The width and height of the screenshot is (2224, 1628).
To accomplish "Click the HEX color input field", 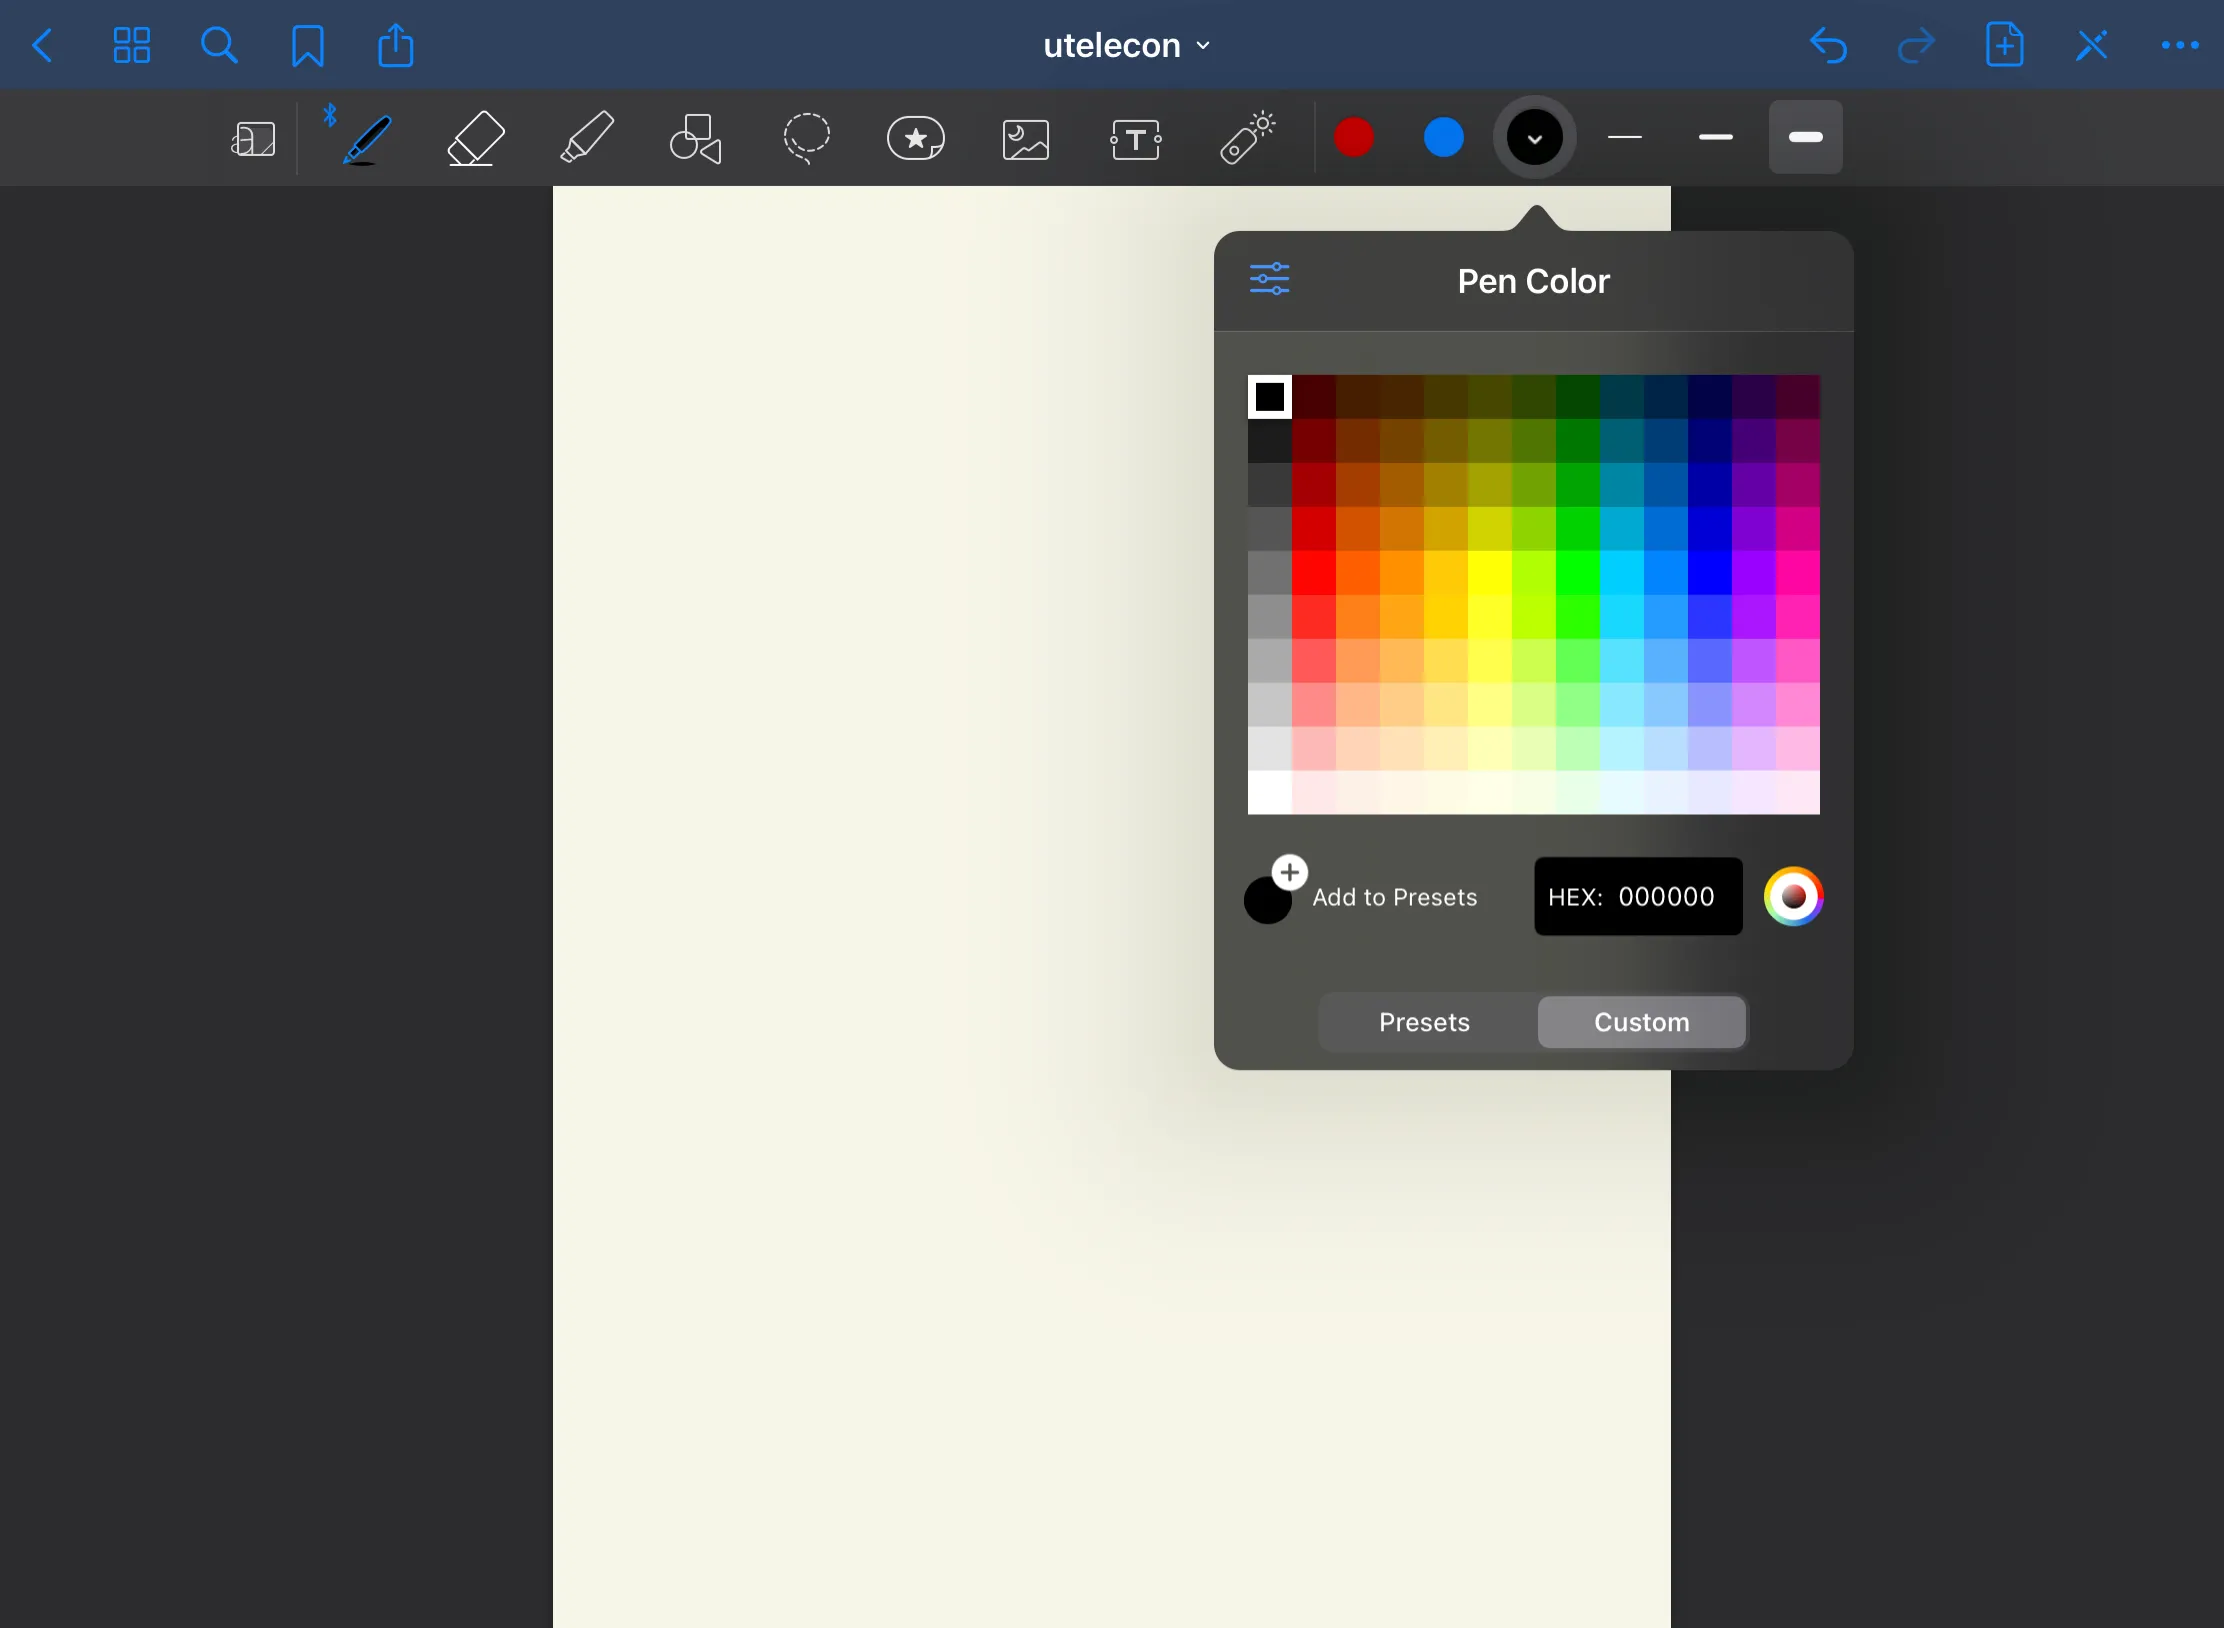I will tap(1638, 896).
